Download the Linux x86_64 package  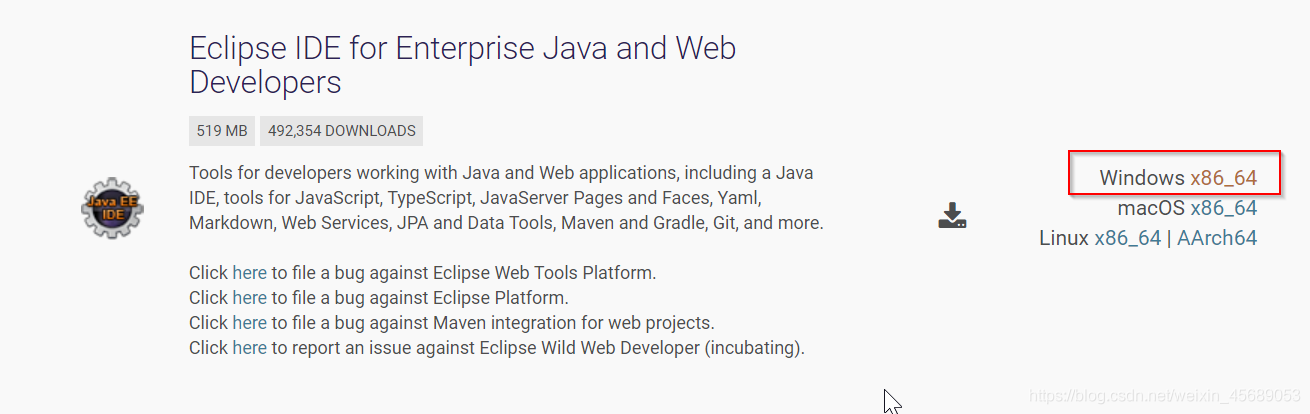[x=1128, y=238]
